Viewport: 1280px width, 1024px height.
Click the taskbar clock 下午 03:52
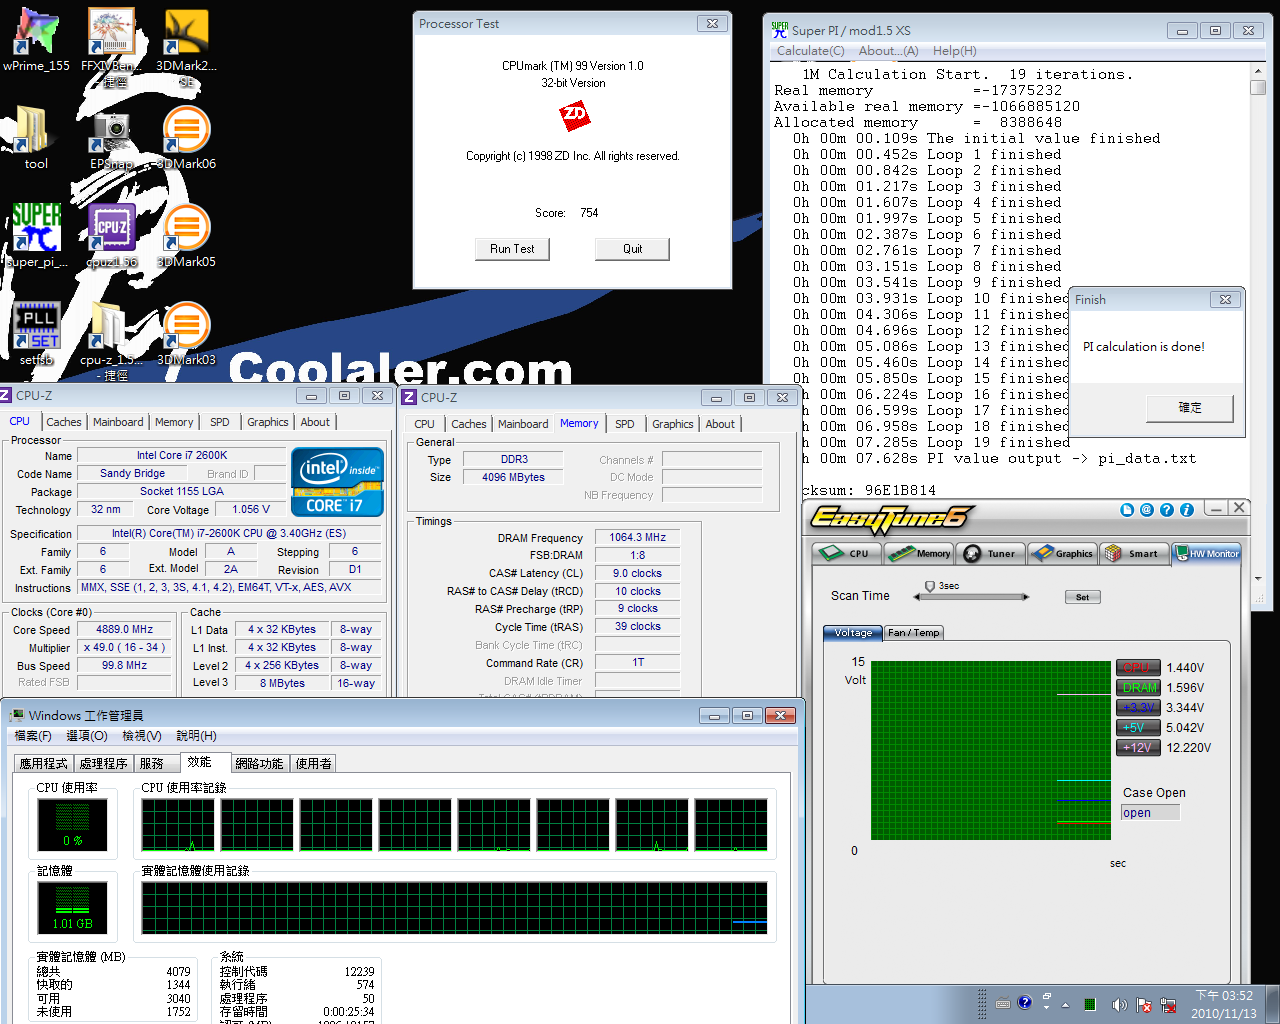coord(1224,1004)
